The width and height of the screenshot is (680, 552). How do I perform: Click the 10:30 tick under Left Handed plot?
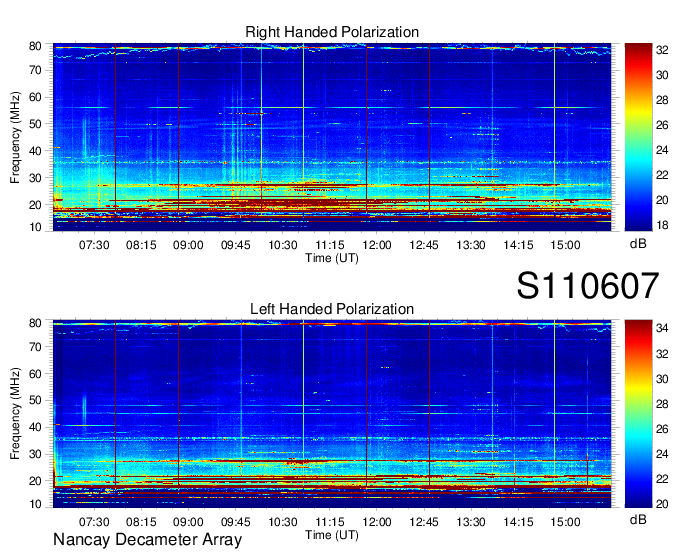[x=283, y=522]
